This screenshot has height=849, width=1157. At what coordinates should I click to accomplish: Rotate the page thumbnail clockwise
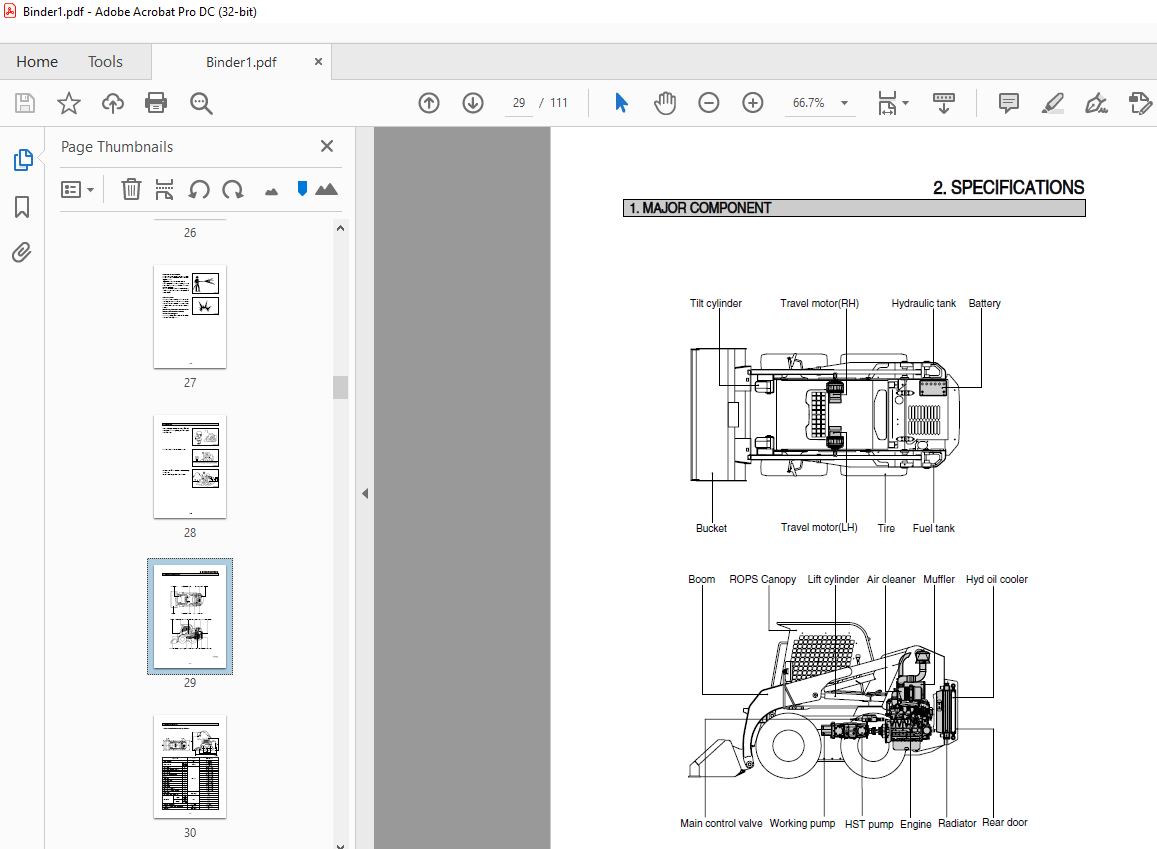click(x=233, y=189)
